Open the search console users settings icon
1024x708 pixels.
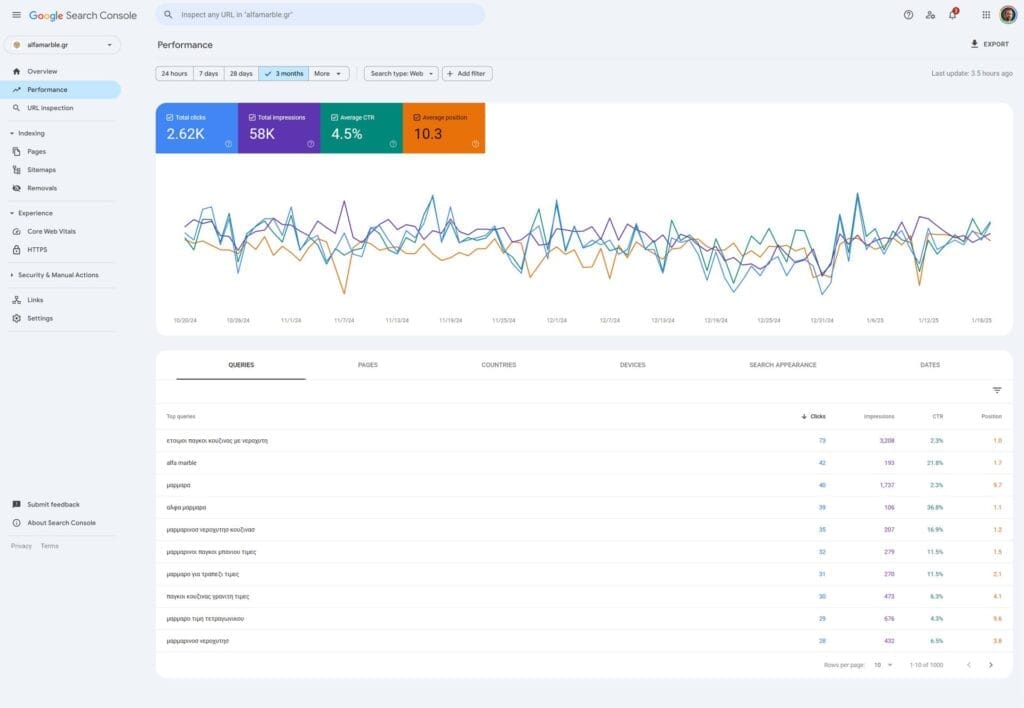click(x=930, y=15)
